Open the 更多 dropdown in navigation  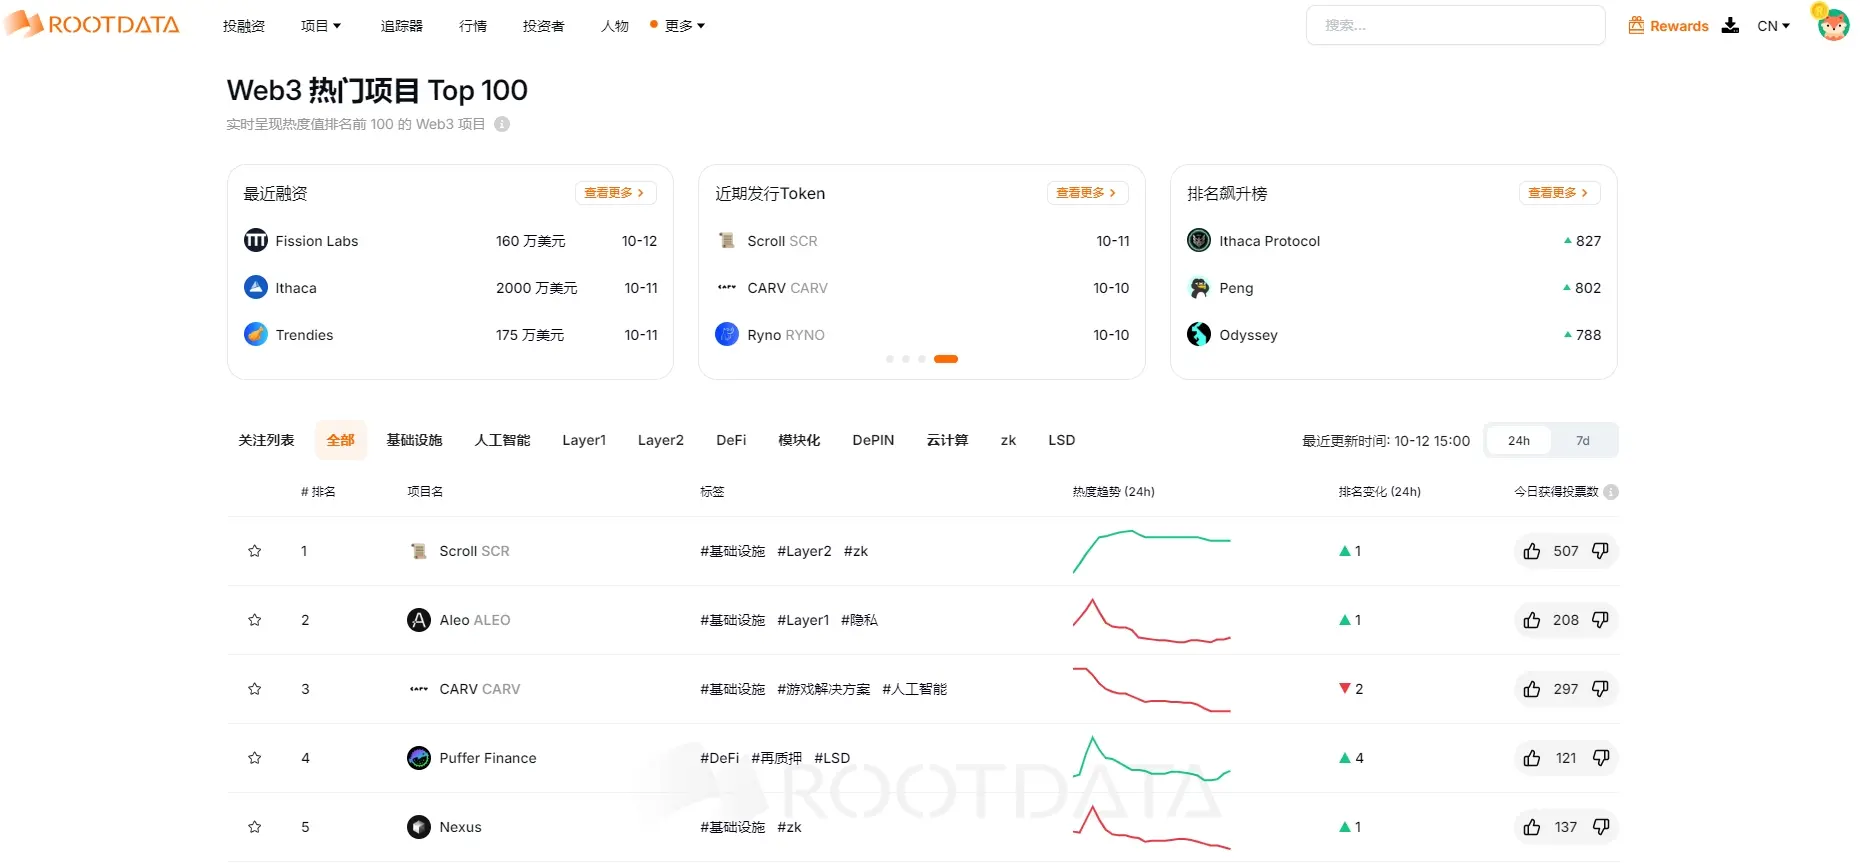click(684, 26)
